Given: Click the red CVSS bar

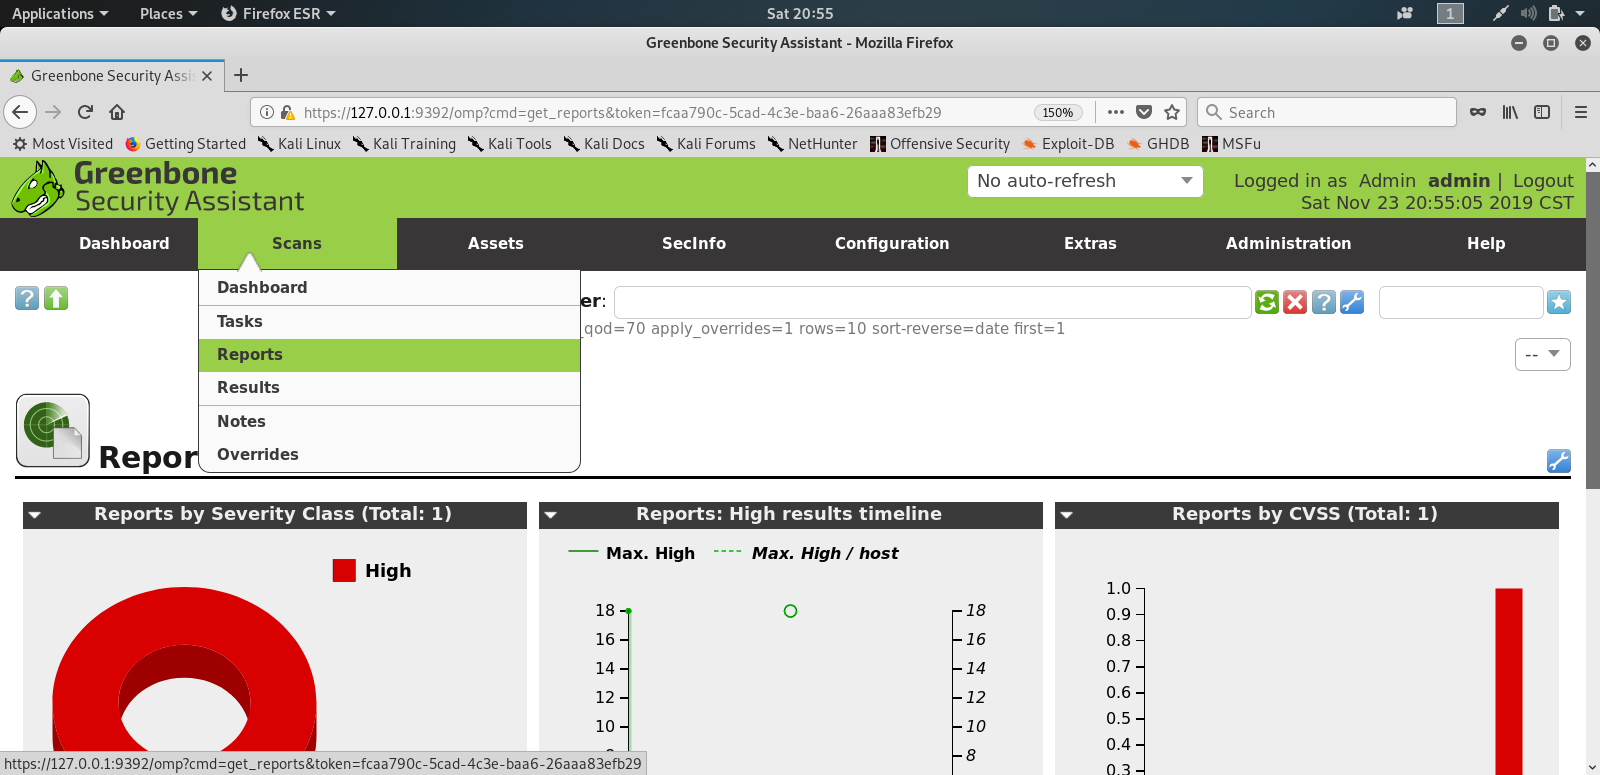Looking at the screenshot, I should pyautogui.click(x=1509, y=681).
